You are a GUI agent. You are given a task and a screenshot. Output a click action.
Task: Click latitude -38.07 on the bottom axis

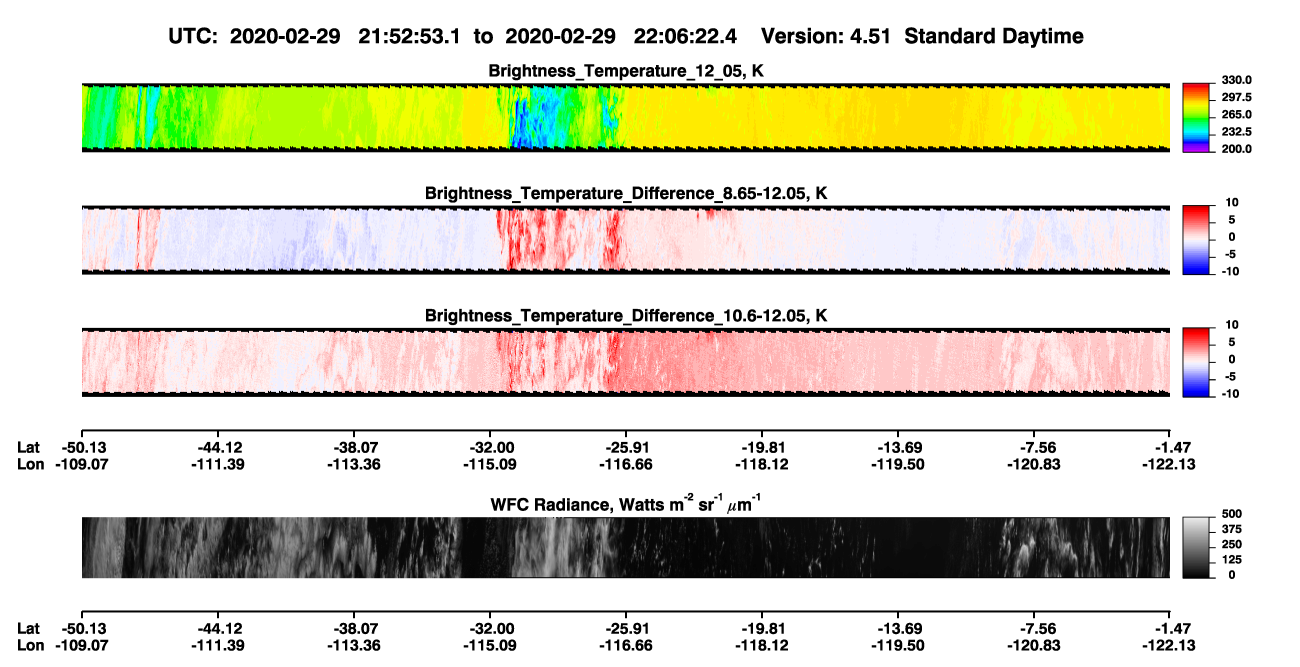tap(354, 629)
